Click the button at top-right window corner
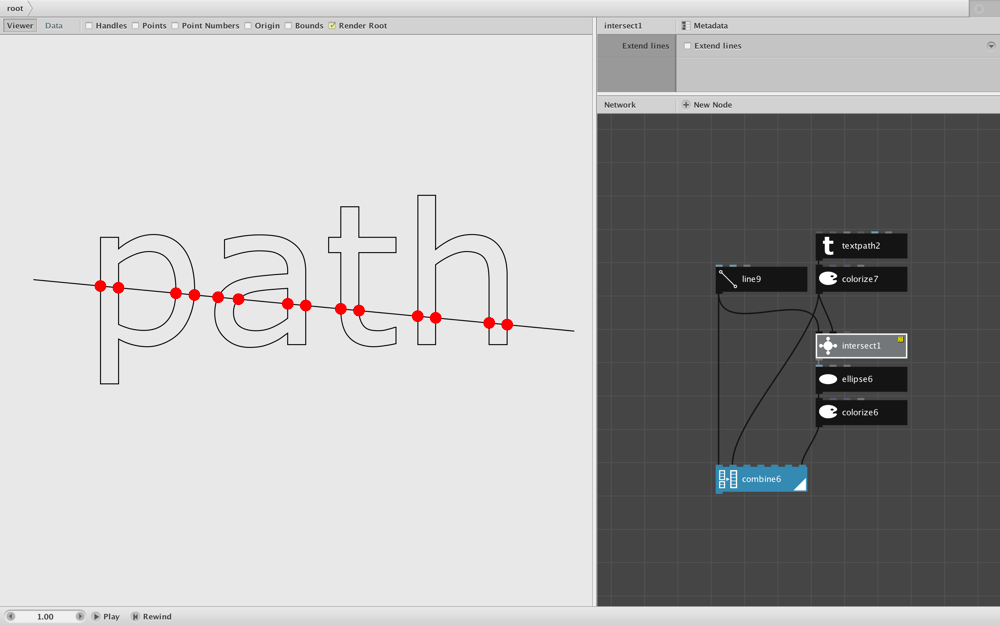Screen dimensions: 1000x625 (980, 8)
